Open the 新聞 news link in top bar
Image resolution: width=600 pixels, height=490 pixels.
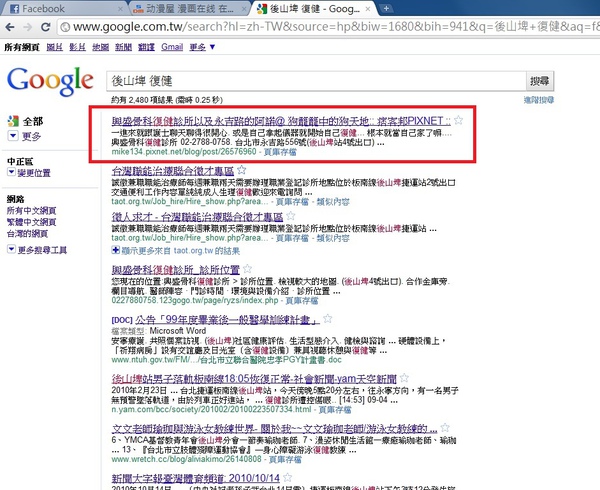(x=123, y=47)
